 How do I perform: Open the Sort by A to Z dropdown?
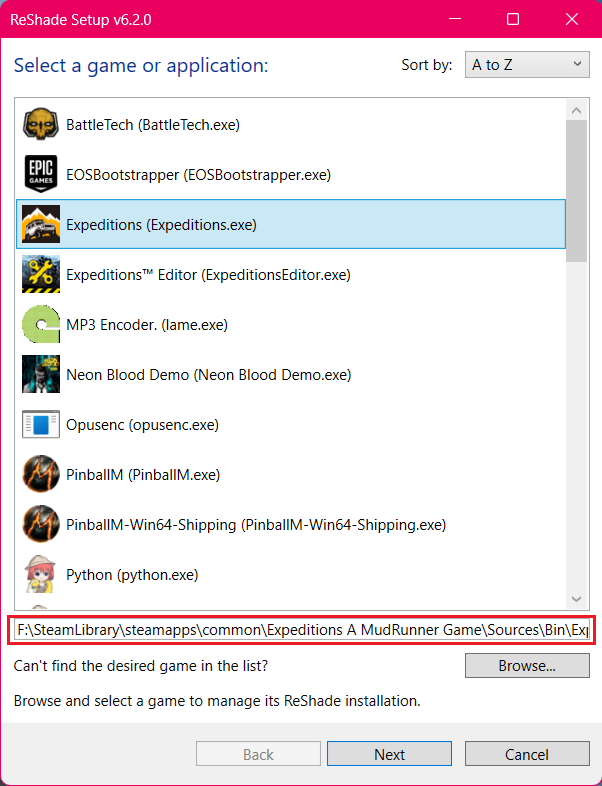[x=527, y=65]
